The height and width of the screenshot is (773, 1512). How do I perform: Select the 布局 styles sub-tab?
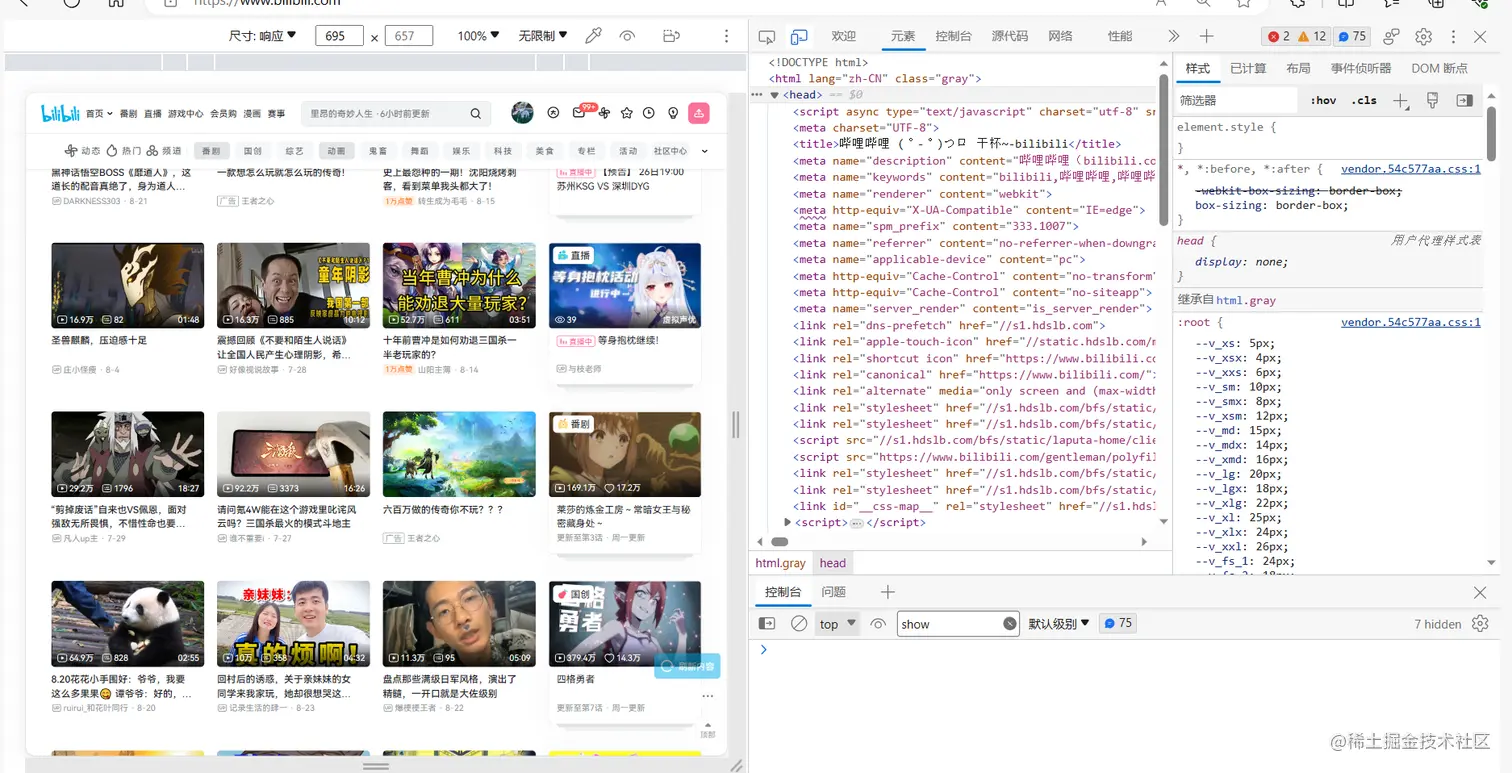coord(1298,68)
